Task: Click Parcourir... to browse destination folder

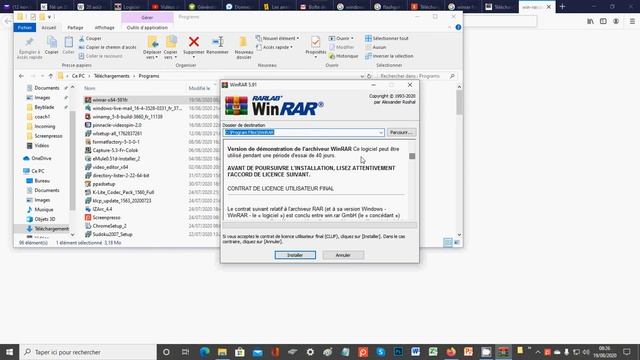Action: click(x=401, y=132)
